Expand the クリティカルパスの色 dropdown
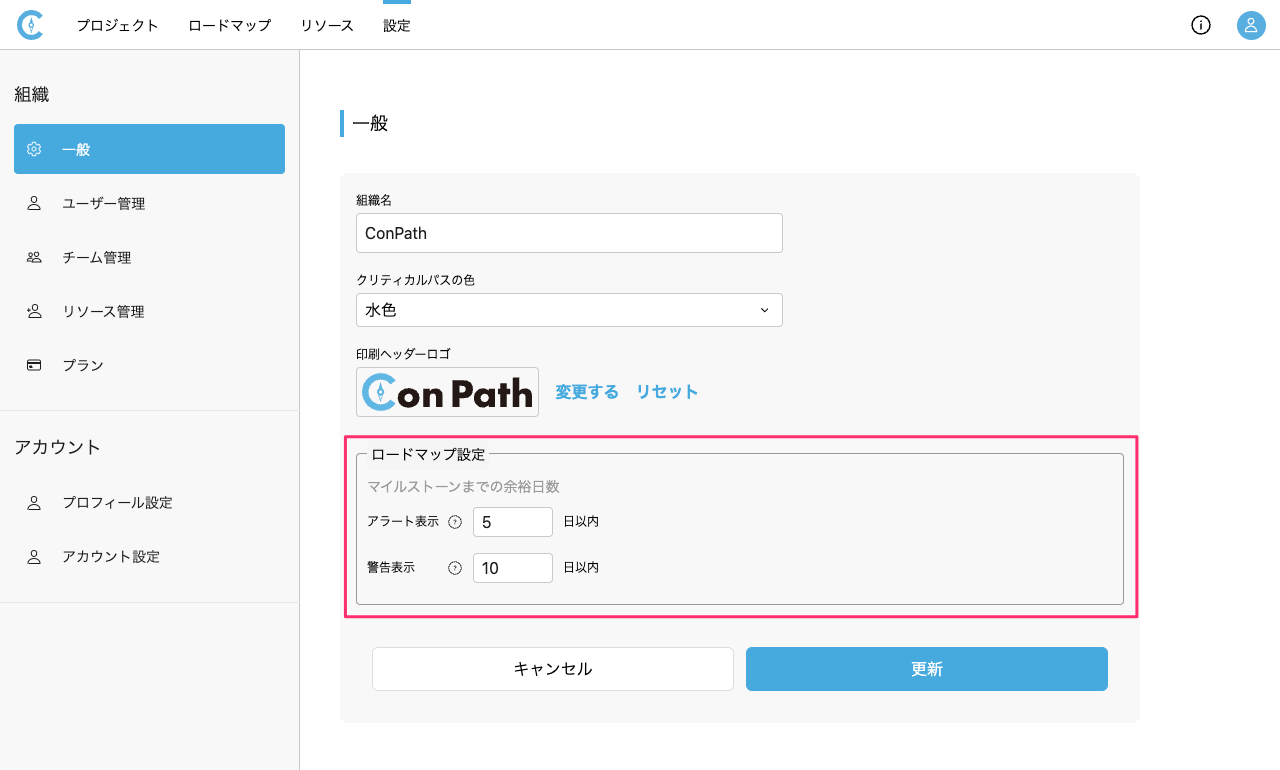This screenshot has width=1280, height=770. click(x=569, y=310)
